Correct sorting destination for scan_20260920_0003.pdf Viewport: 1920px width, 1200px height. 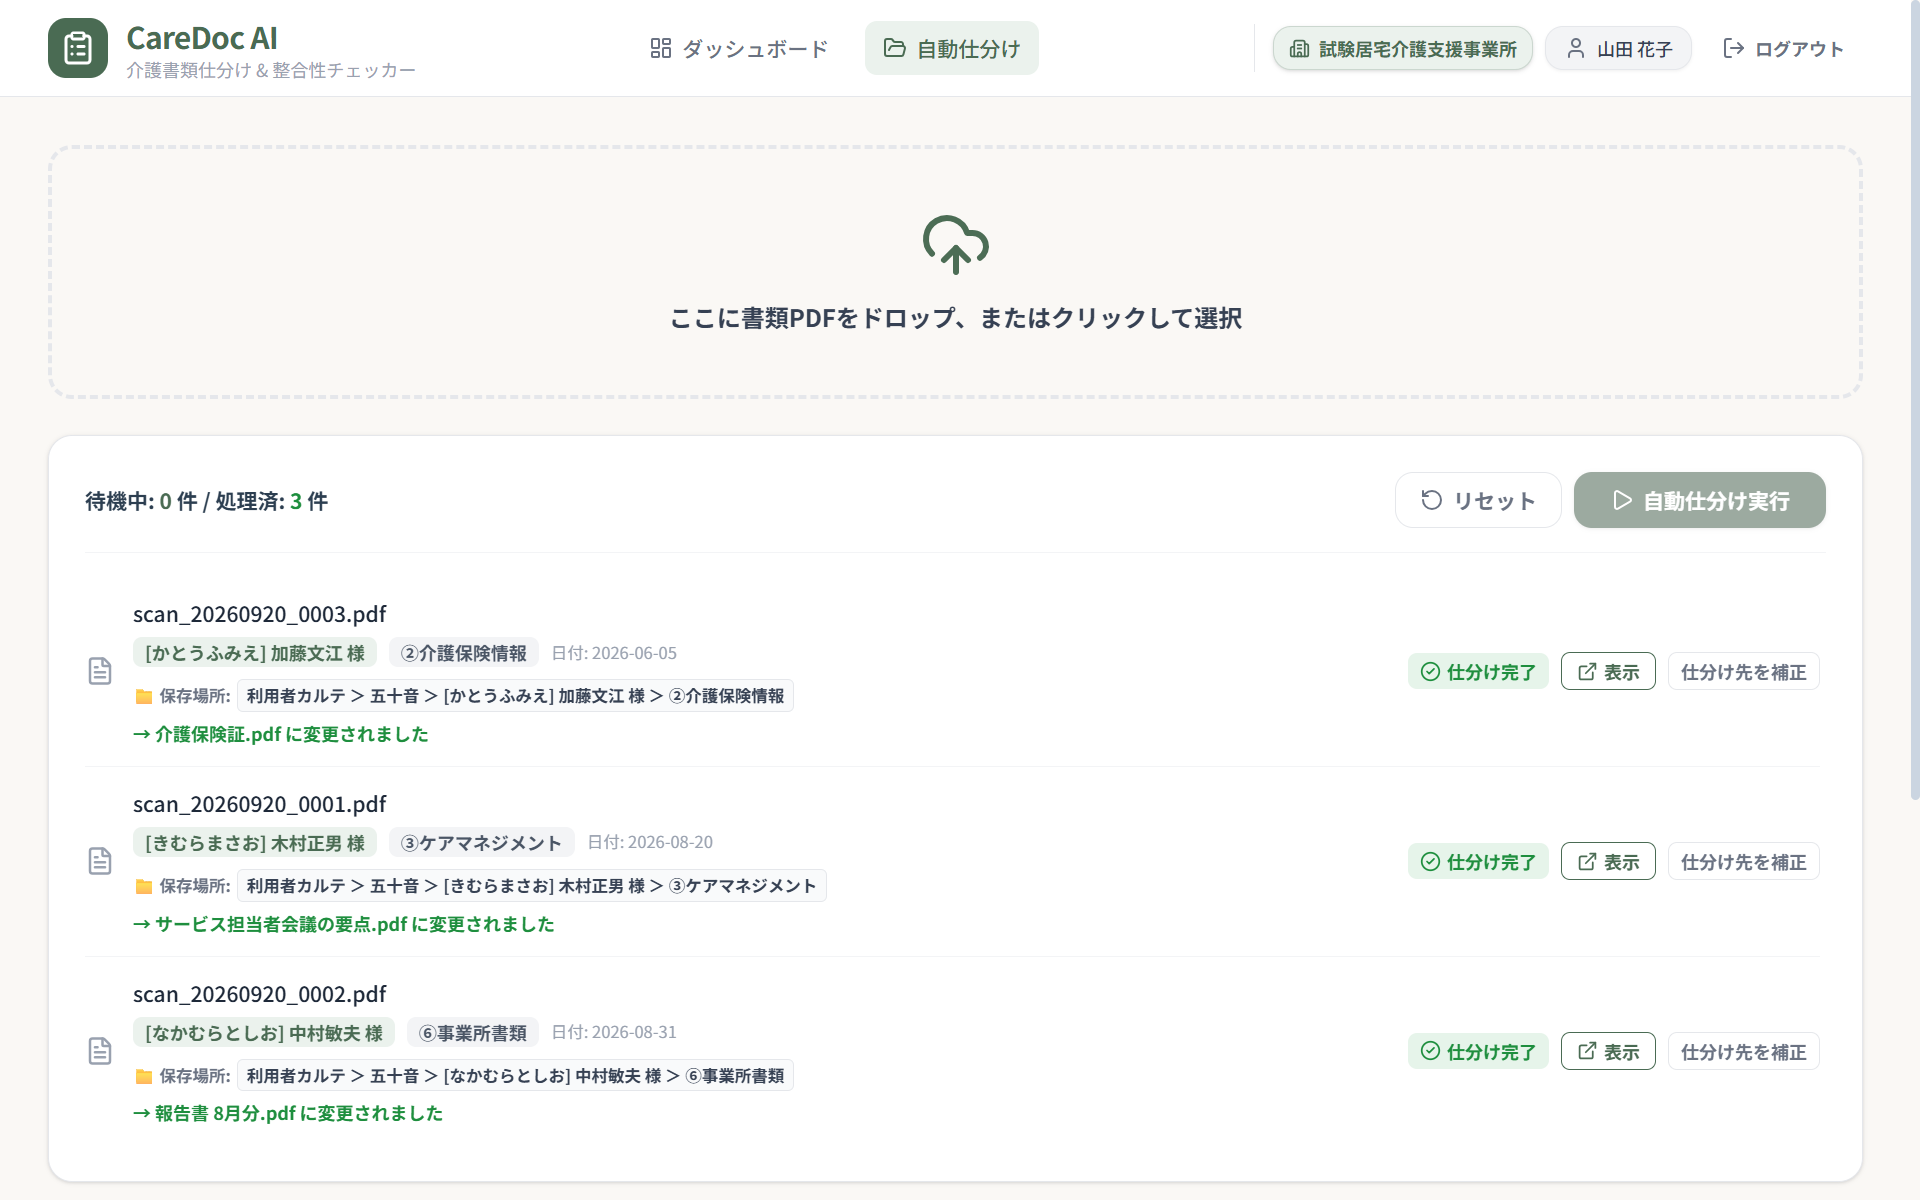pos(1743,671)
